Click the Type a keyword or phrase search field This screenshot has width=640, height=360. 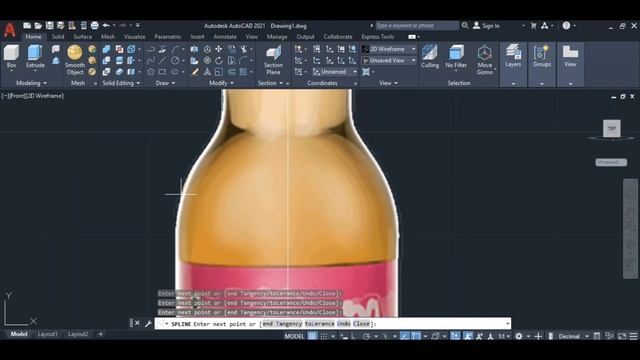pyautogui.click(x=417, y=26)
